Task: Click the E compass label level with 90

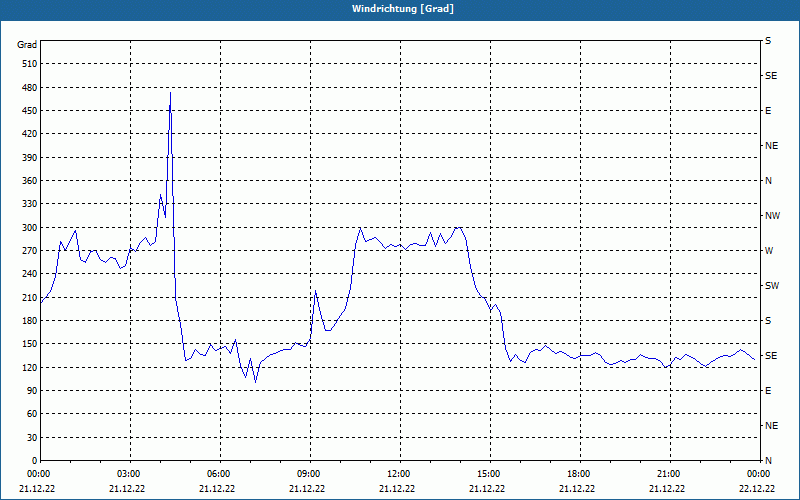Action: [x=768, y=390]
